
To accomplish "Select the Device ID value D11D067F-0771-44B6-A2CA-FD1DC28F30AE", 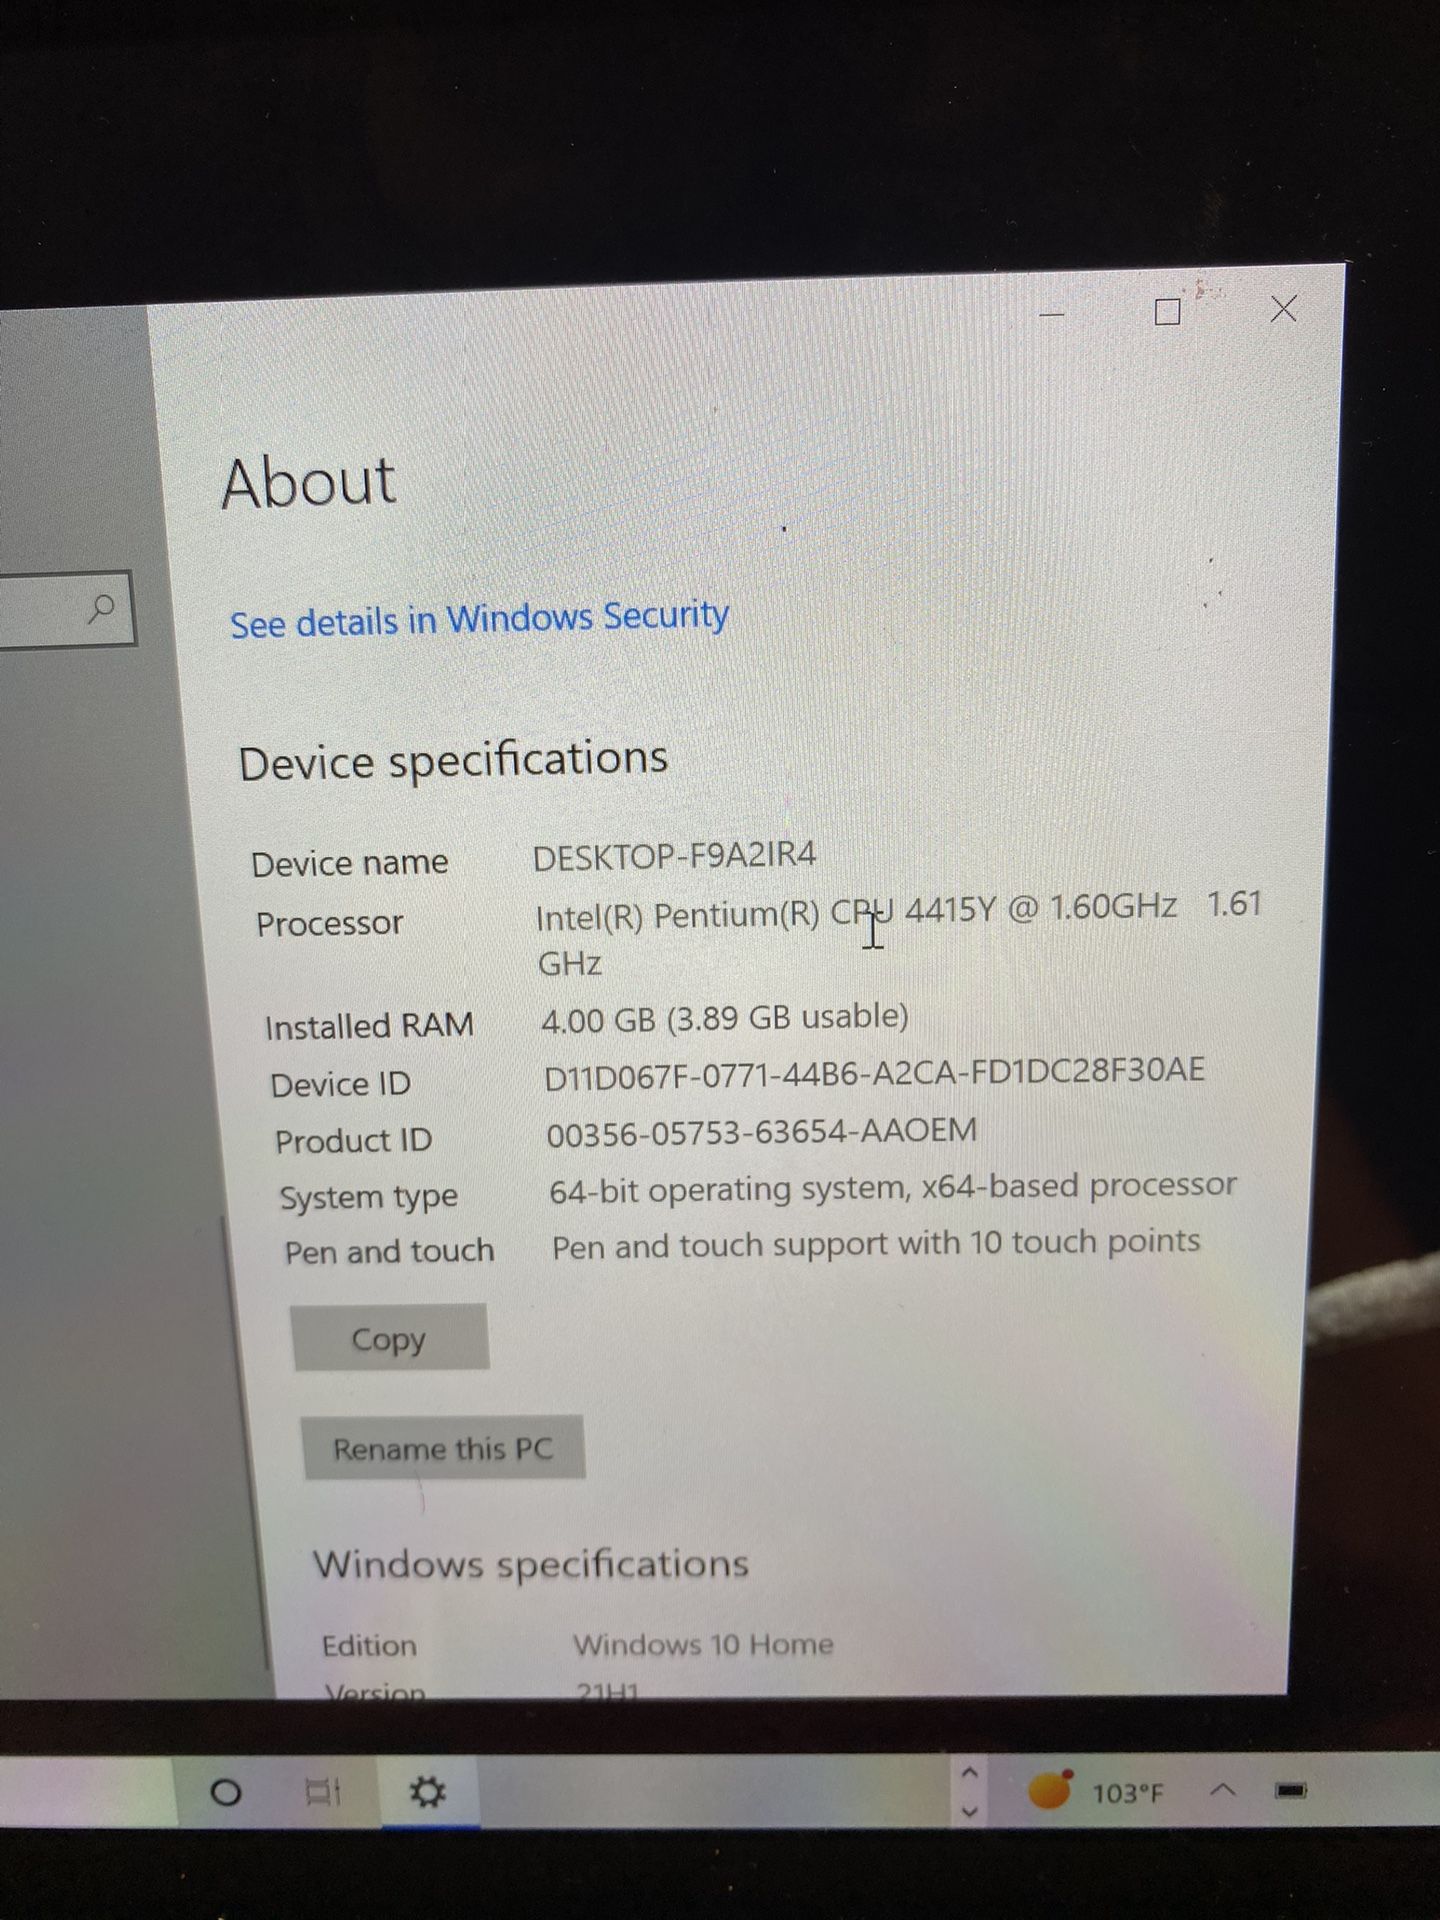I will (x=875, y=1075).
